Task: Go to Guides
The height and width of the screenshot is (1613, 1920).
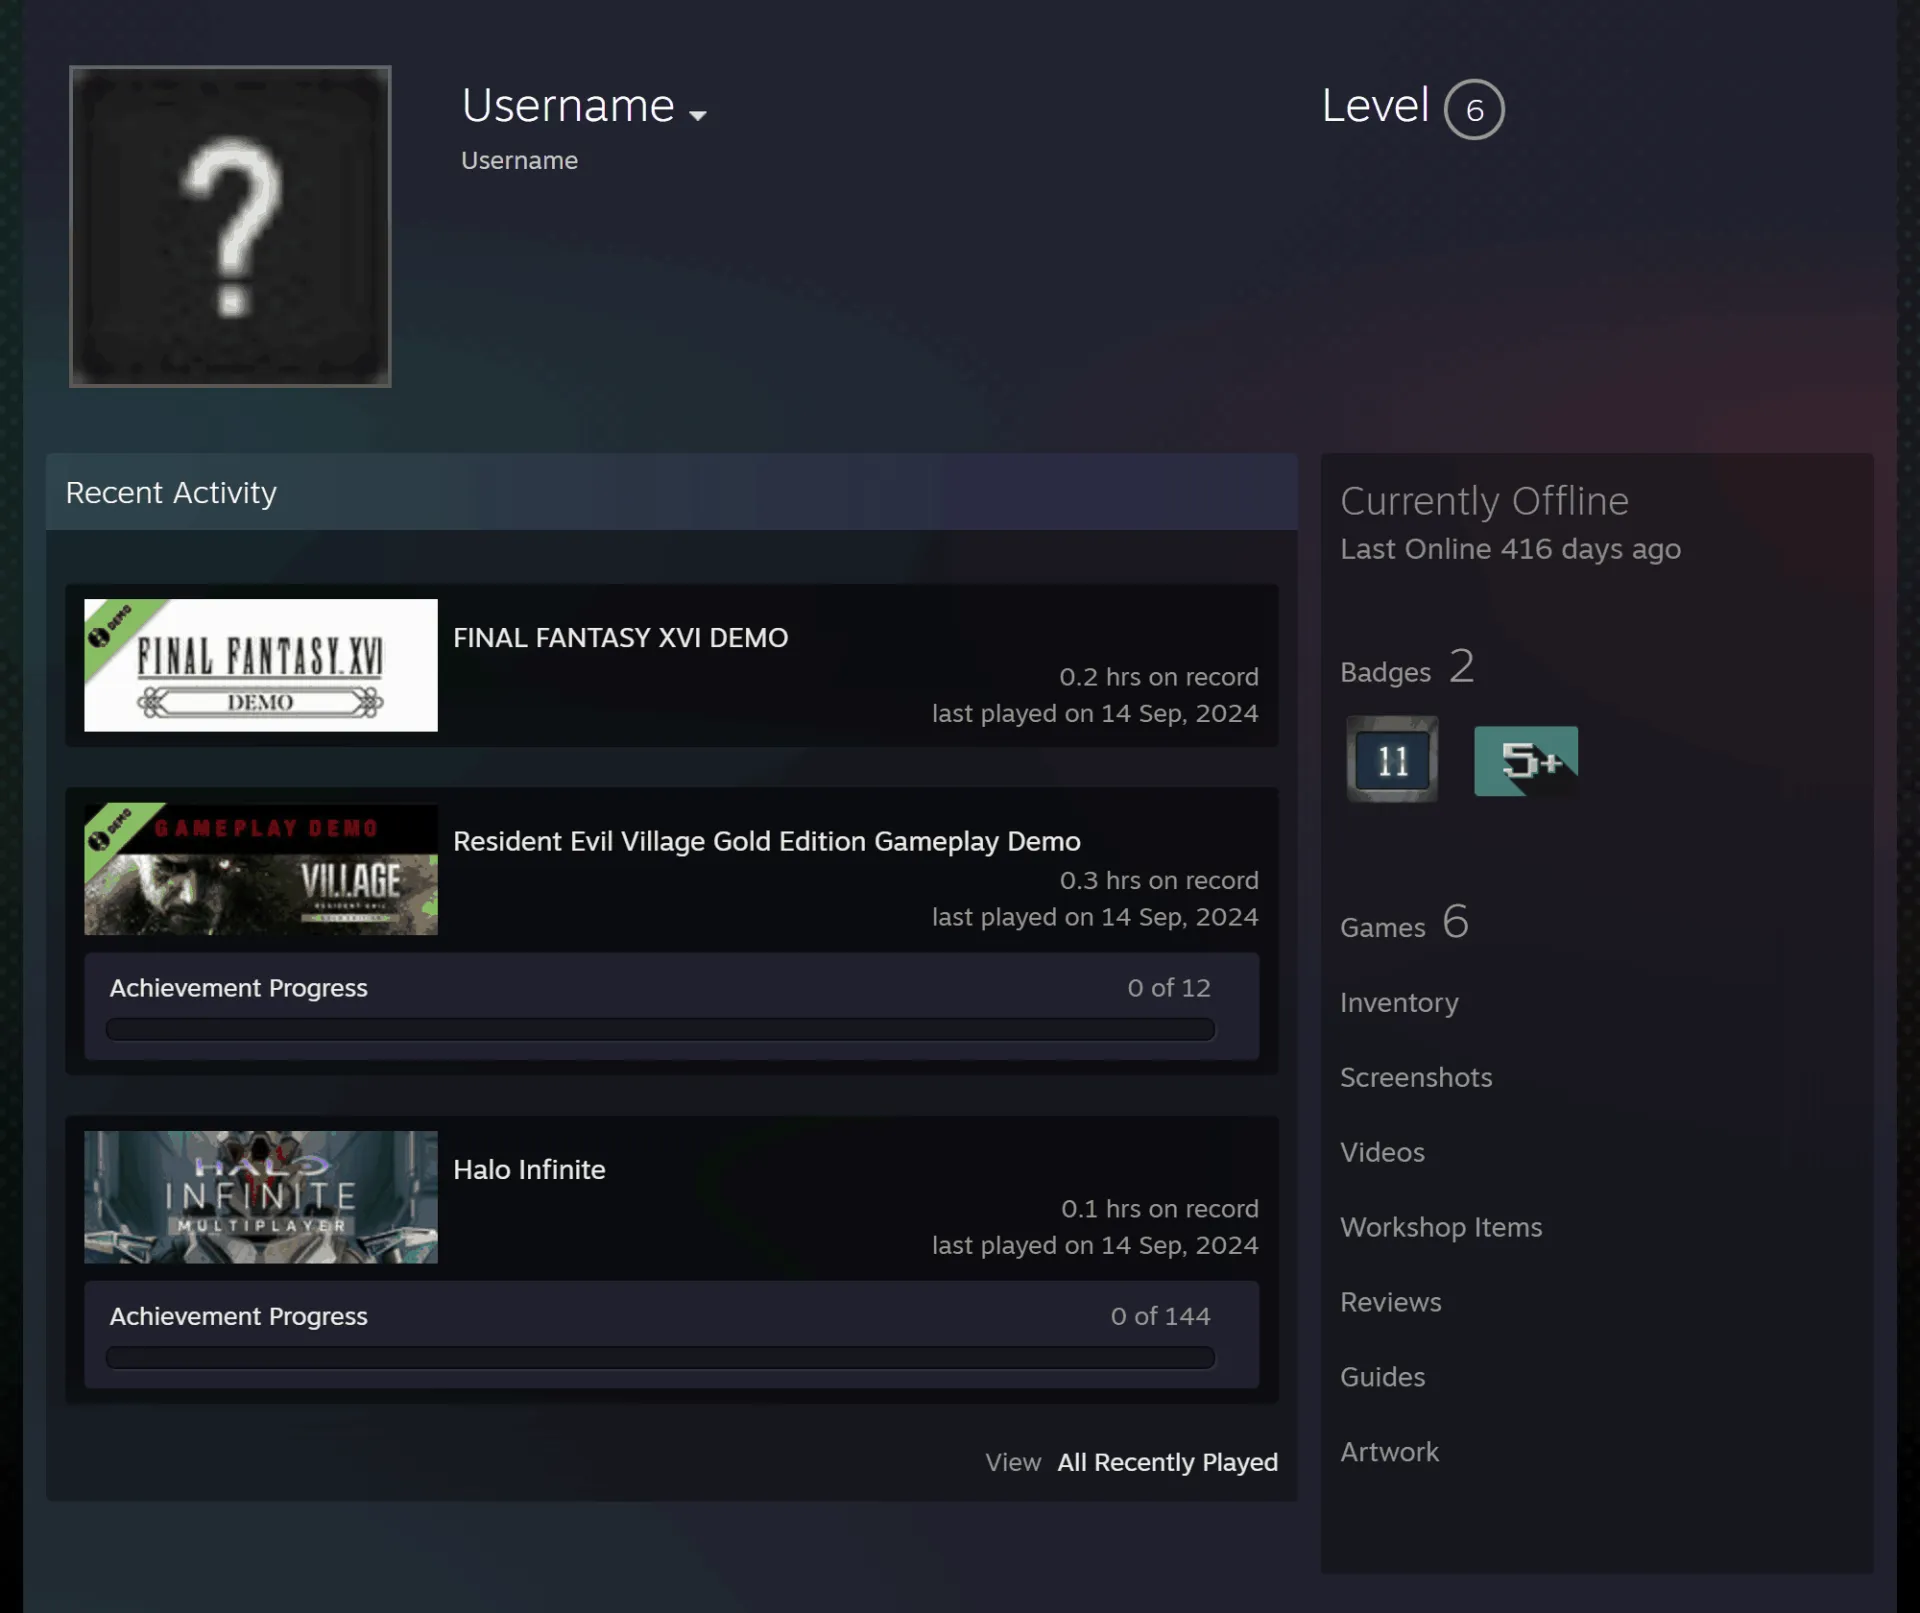Action: 1382,1378
